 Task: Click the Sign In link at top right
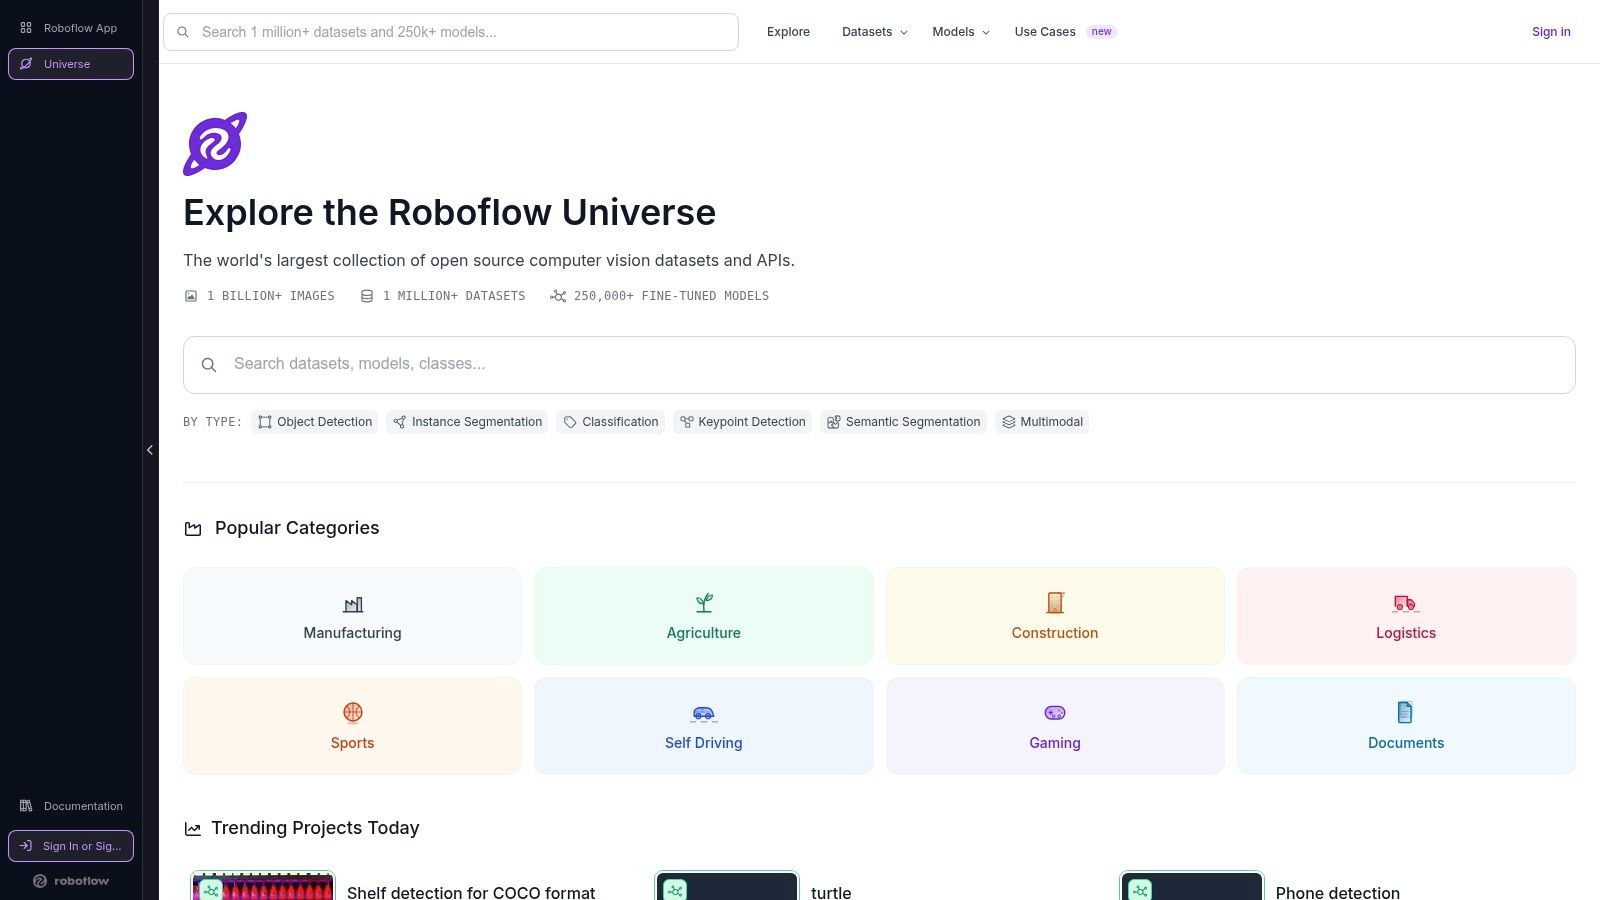1551,32
